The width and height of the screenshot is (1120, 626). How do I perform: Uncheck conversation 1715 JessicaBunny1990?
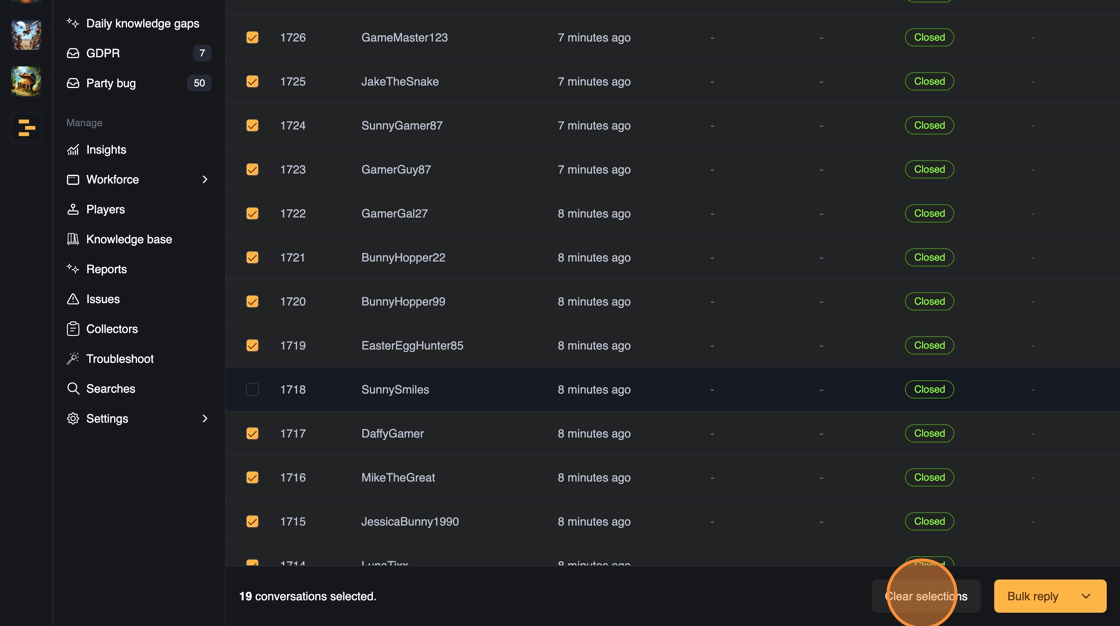click(252, 522)
